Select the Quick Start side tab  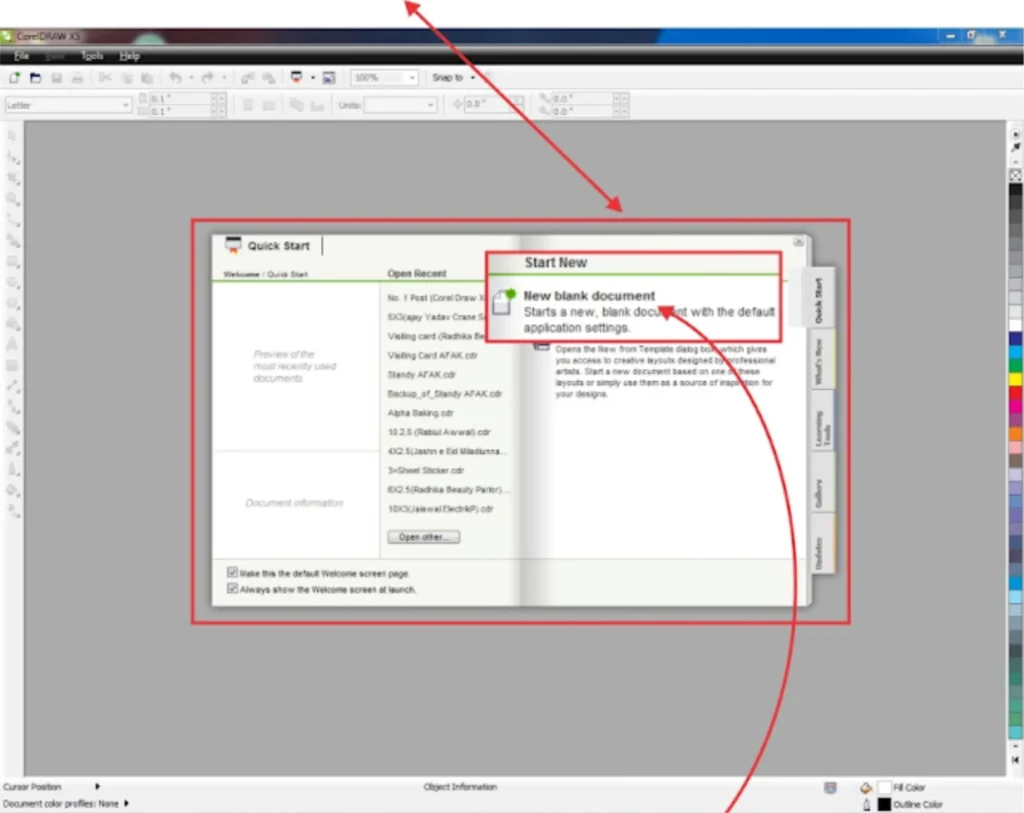(x=819, y=300)
